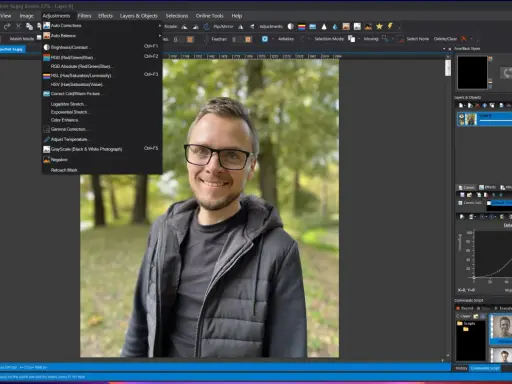Click the Record button in Commands script
512x384 pixels.
(465, 308)
